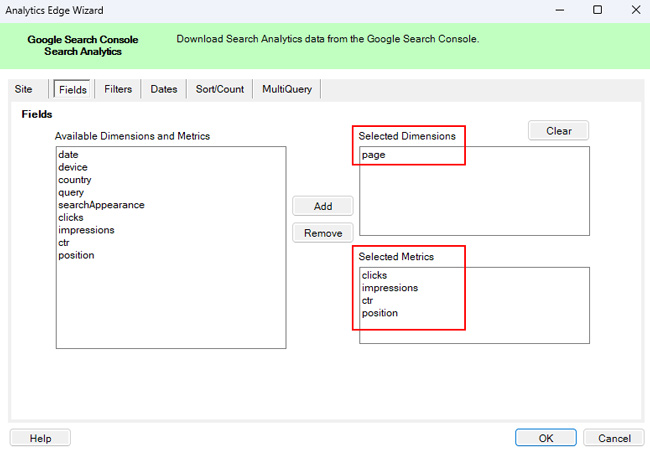This screenshot has width=650, height=455.
Task: Choose 'country' from available dimensions
Action: tap(75, 180)
